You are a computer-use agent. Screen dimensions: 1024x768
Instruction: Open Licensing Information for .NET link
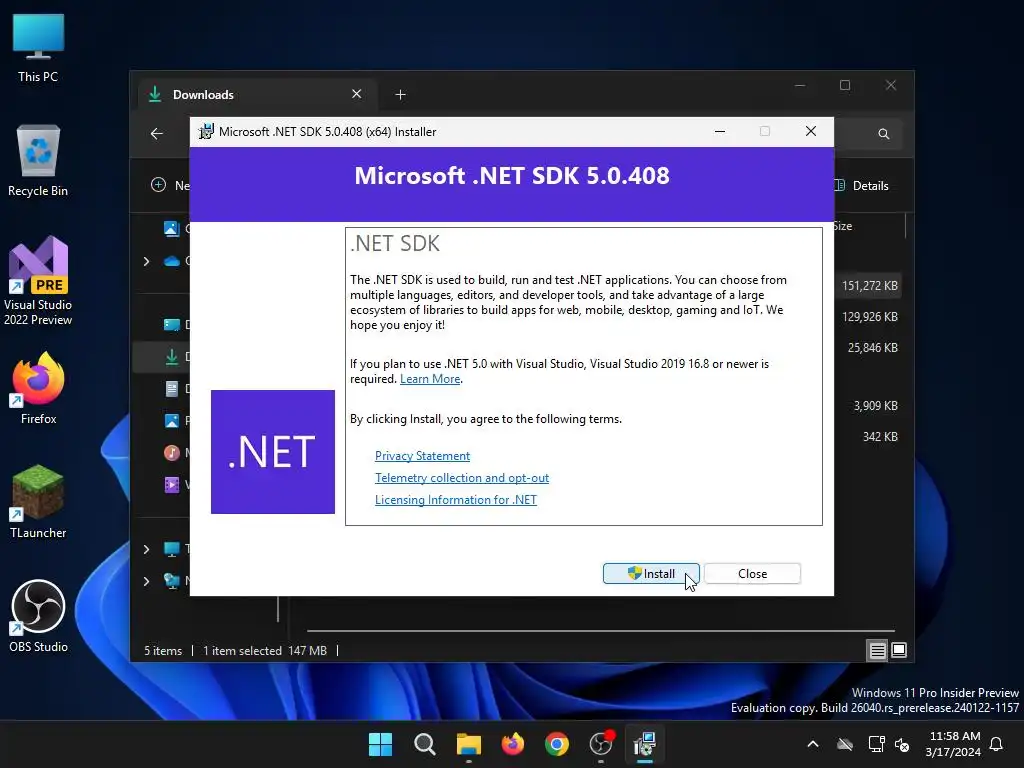(x=456, y=500)
